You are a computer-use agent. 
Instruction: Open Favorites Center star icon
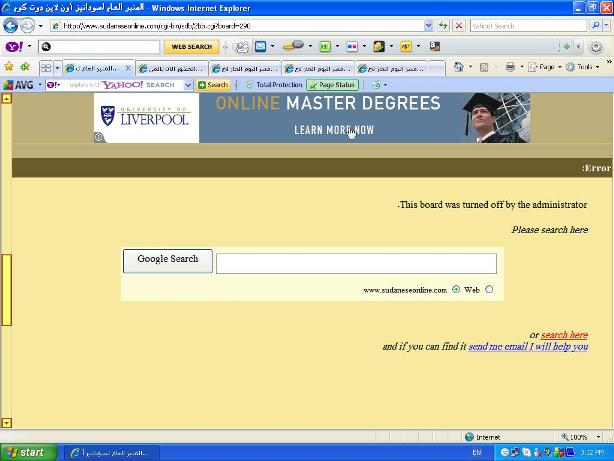[x=9, y=67]
